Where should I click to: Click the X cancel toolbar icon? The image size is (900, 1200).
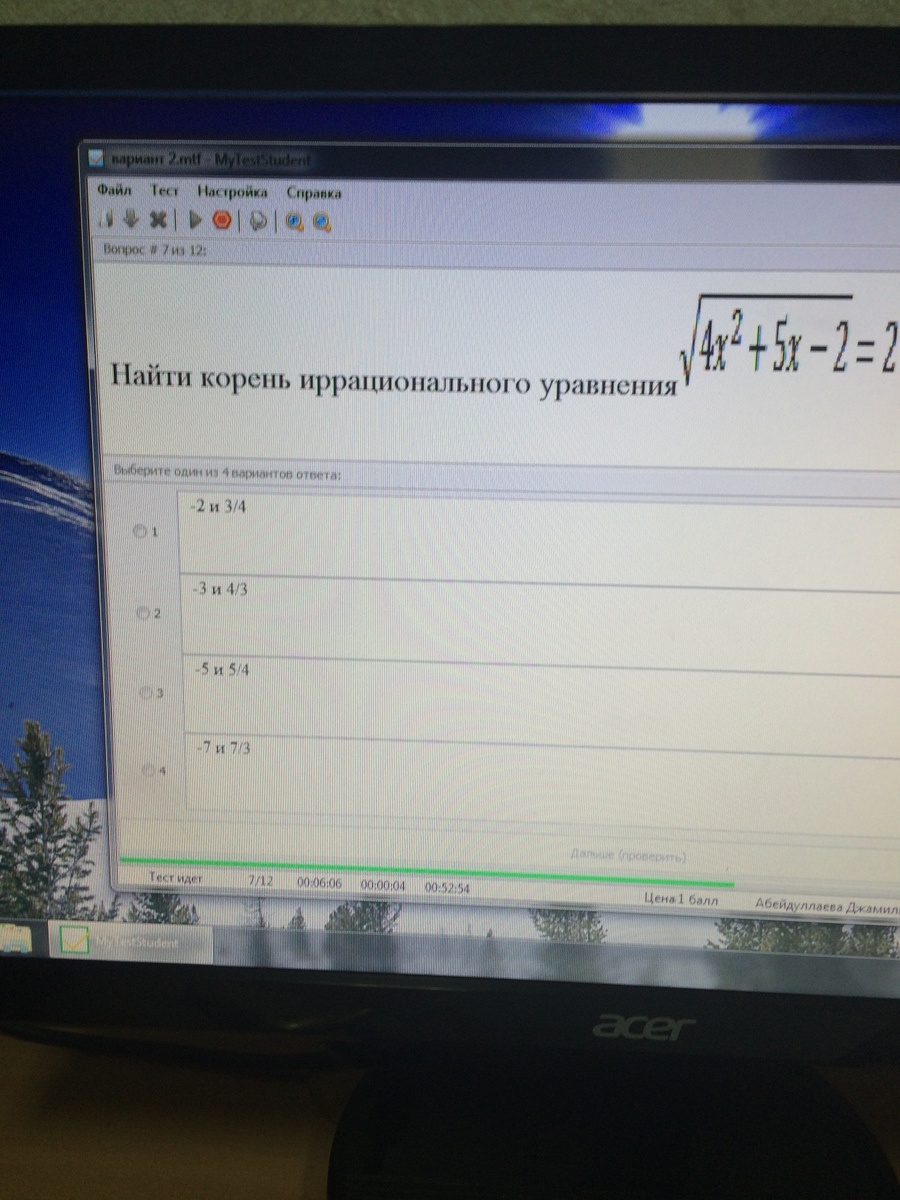157,218
